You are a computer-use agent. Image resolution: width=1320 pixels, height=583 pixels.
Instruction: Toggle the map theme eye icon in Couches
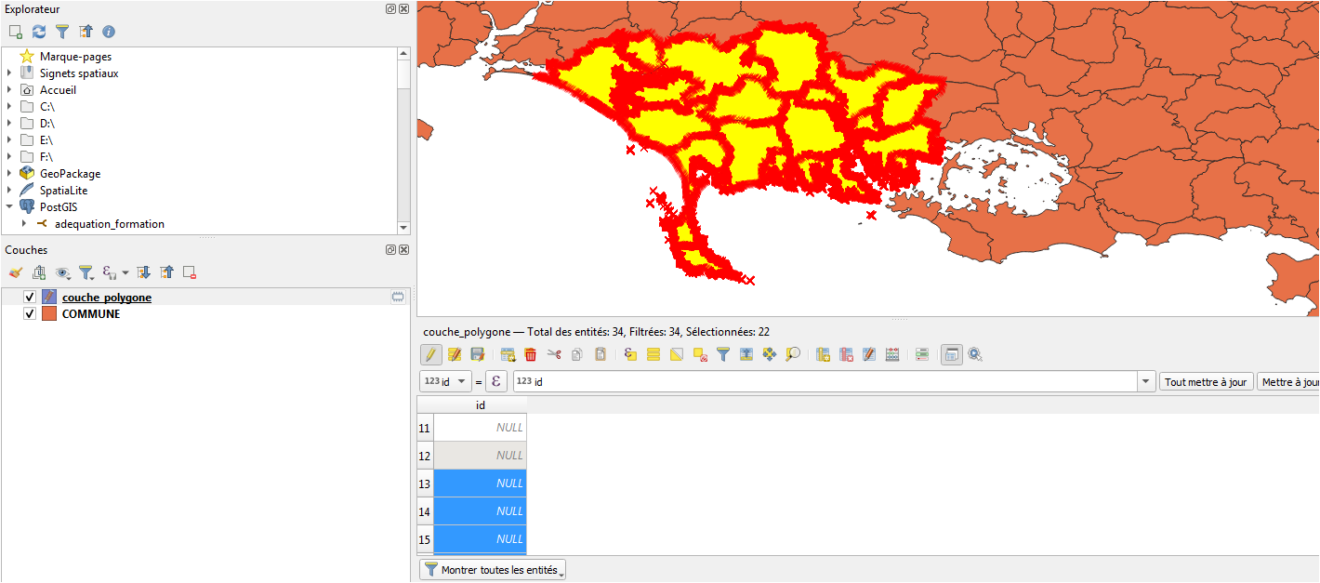point(61,272)
